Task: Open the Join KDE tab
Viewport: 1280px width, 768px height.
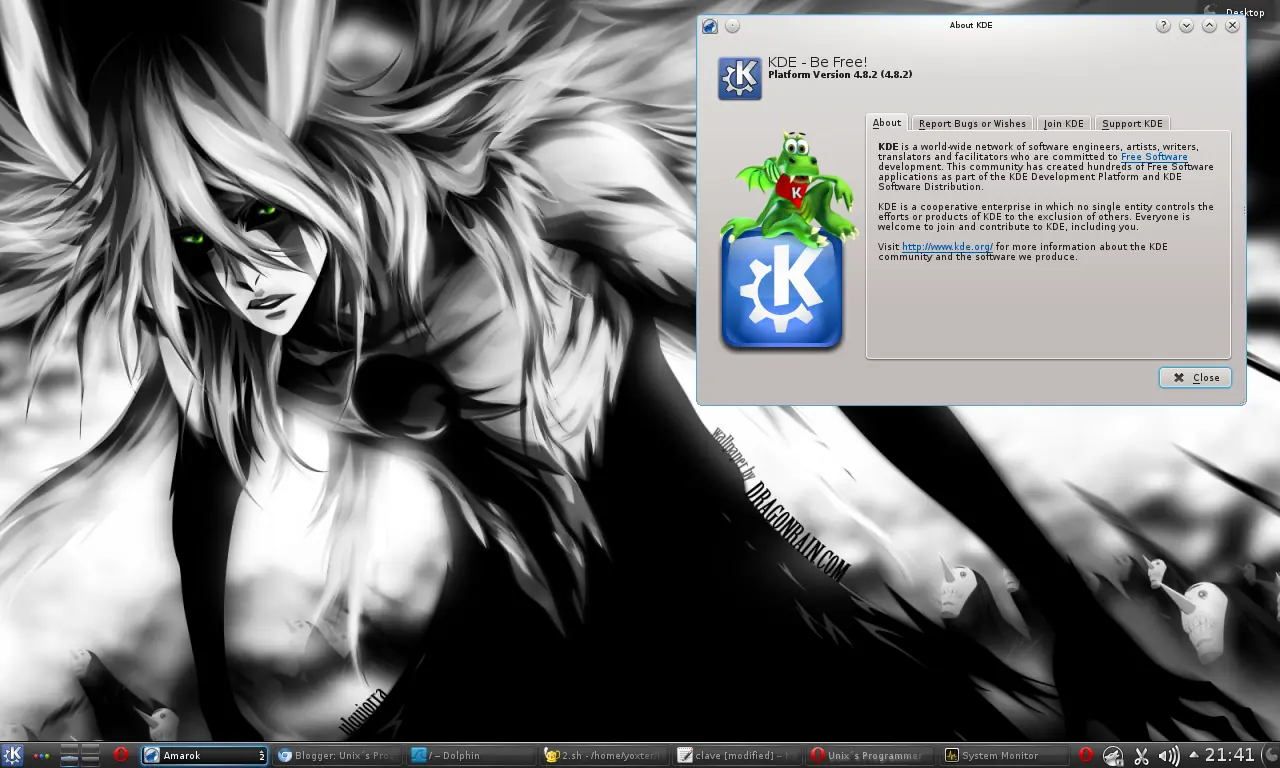Action: pos(1063,124)
